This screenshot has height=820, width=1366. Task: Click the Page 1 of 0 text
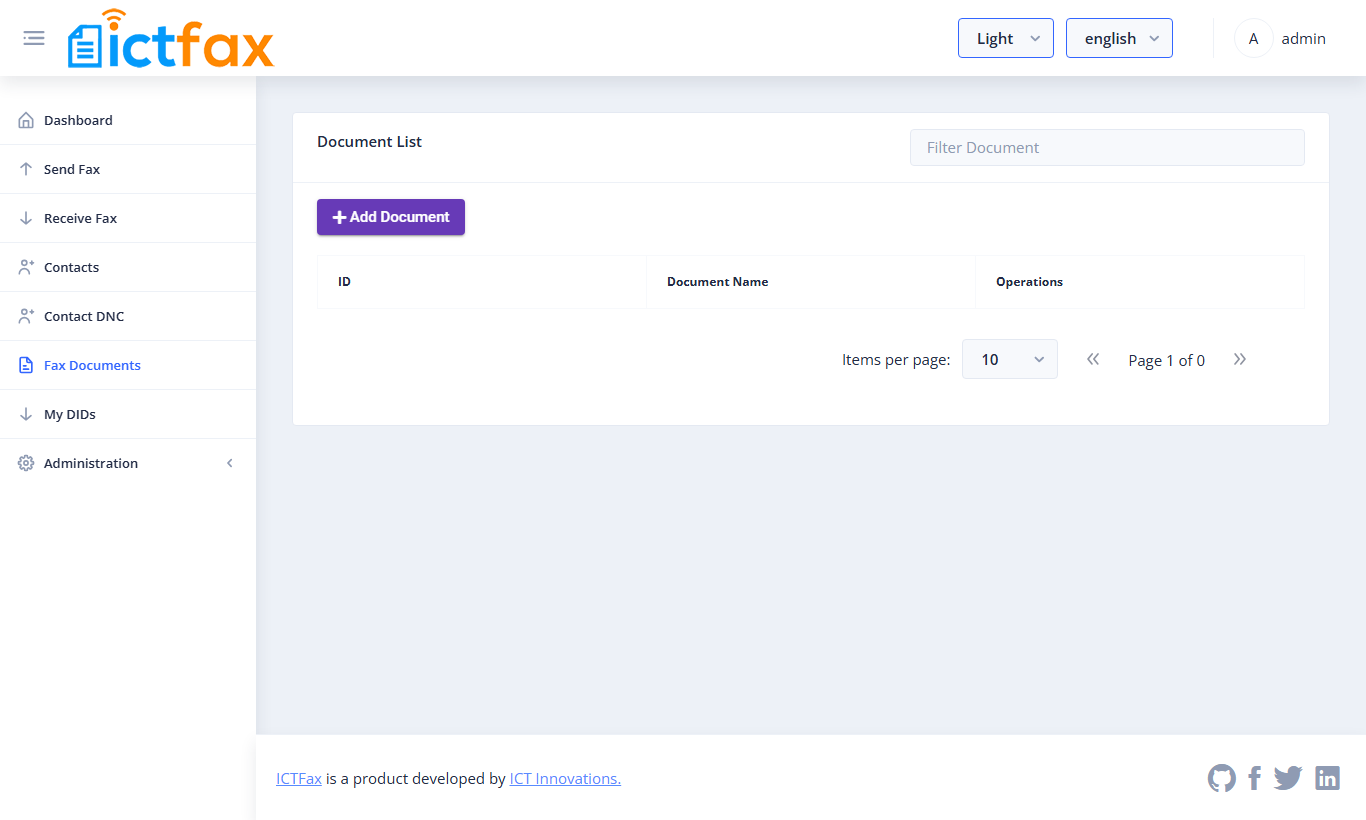click(1167, 360)
